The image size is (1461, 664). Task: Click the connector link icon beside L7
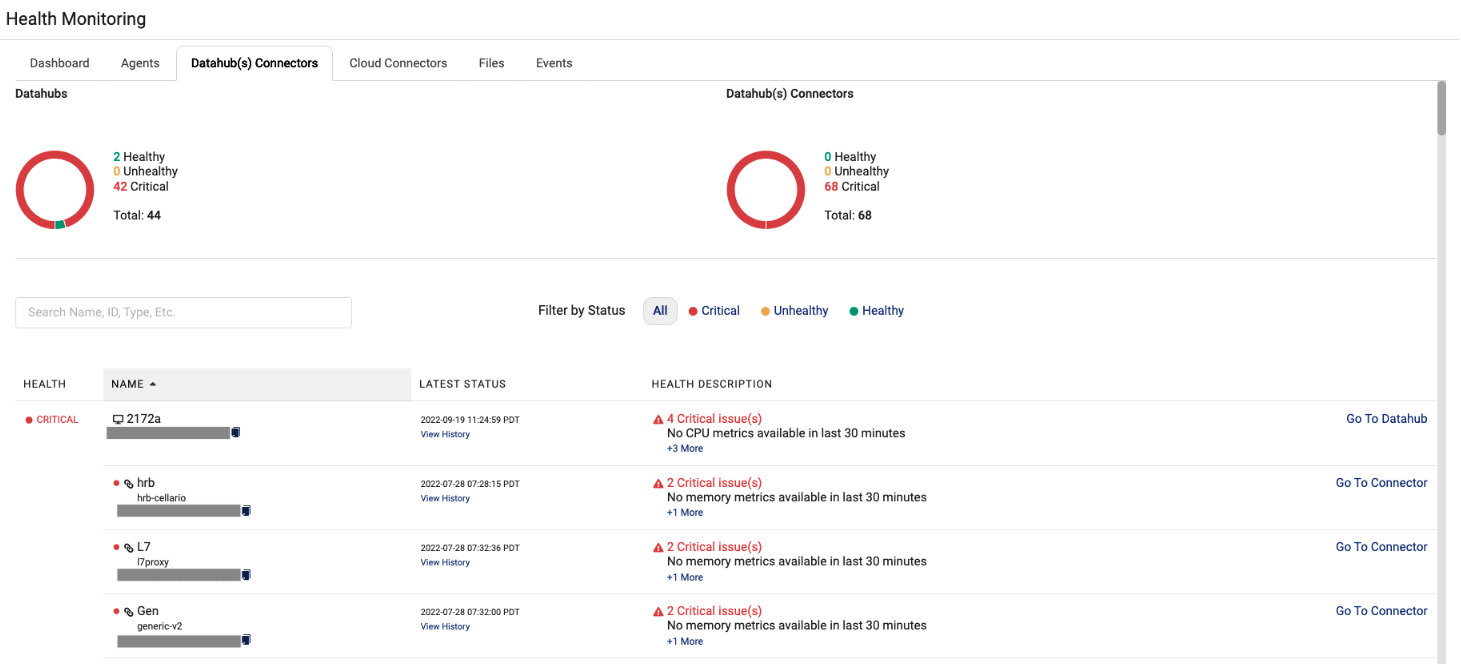click(128, 546)
